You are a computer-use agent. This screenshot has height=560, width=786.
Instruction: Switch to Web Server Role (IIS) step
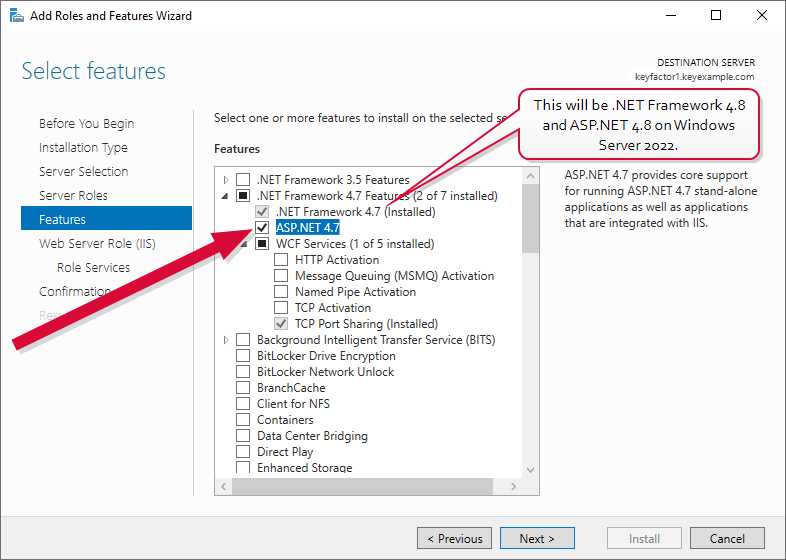[97, 243]
